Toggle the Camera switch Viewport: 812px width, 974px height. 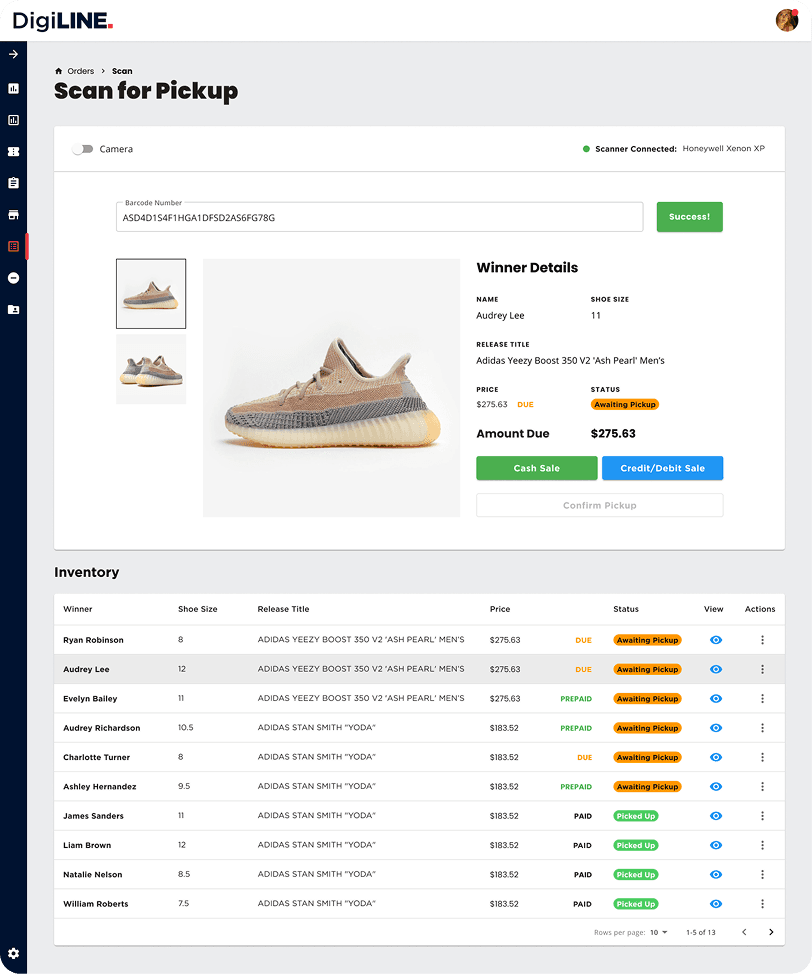(x=82, y=149)
